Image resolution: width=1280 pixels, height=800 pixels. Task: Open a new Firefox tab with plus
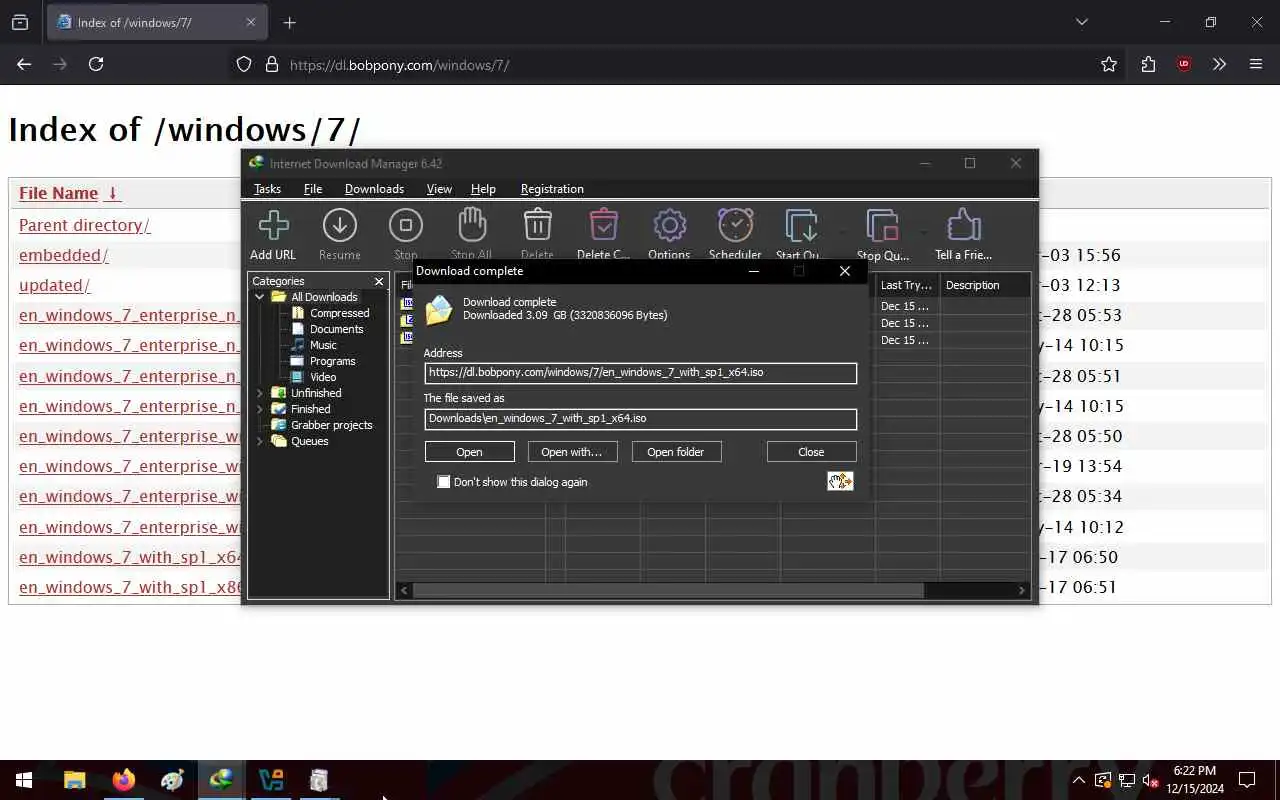(289, 22)
